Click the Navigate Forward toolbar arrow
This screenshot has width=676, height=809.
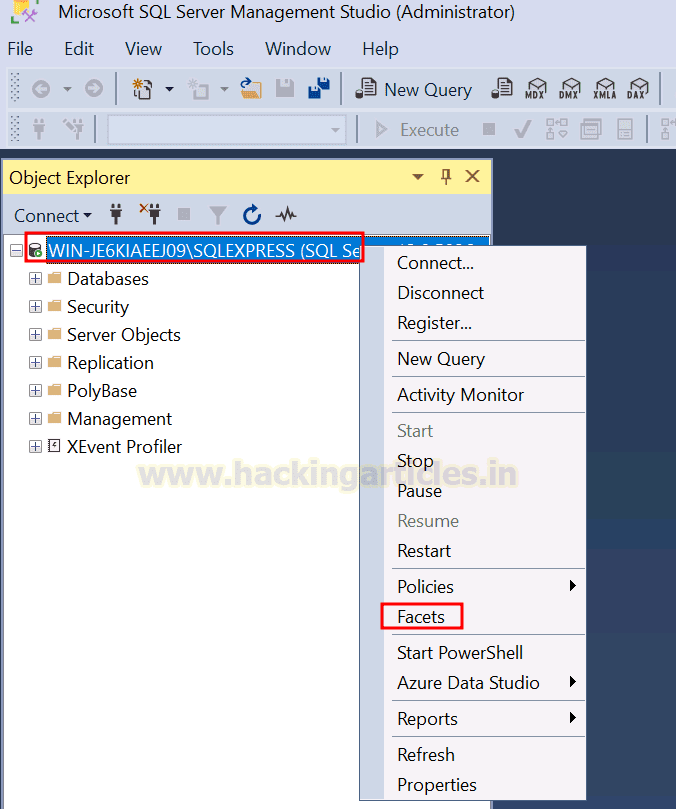(x=94, y=89)
